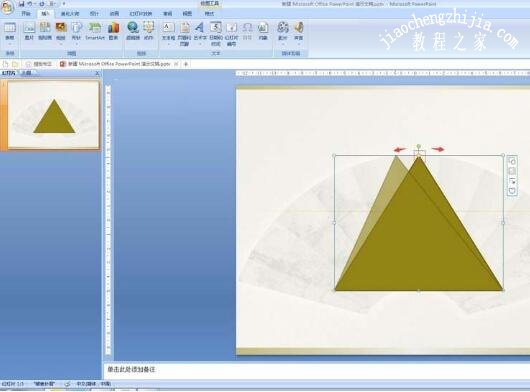The width and height of the screenshot is (530, 392).
Task: Click the 文本框 (Text Box) icon
Action: (x=168, y=28)
